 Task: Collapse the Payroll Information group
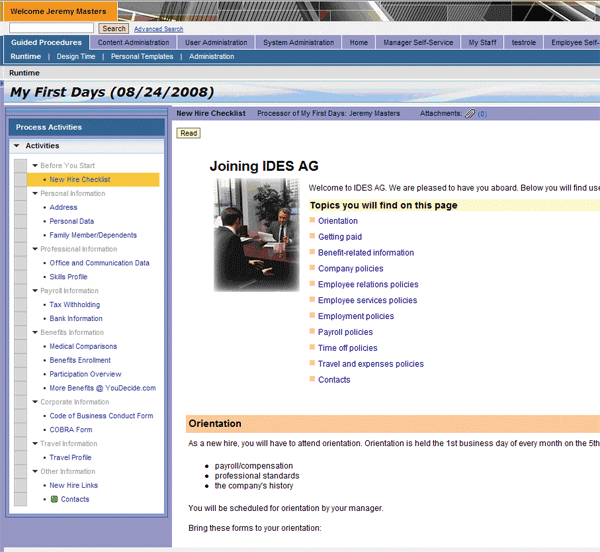[x=35, y=291]
